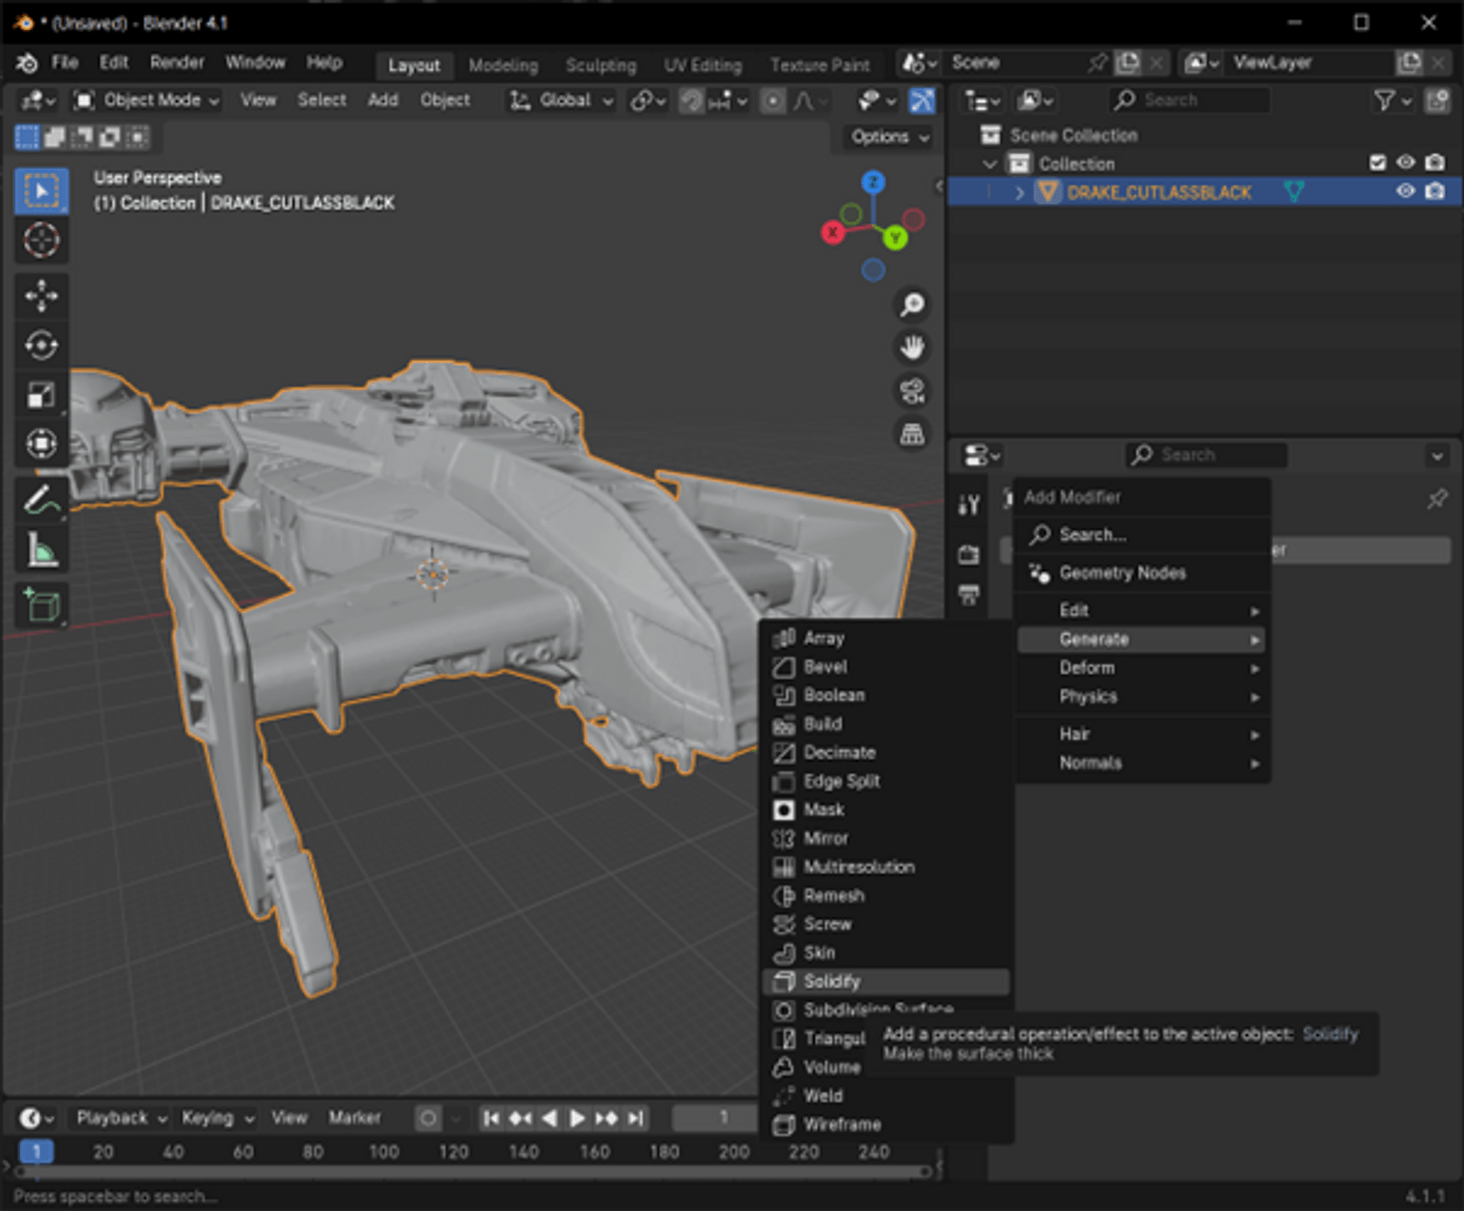
Task: Click frame 100 on the timeline
Action: [x=384, y=1152]
